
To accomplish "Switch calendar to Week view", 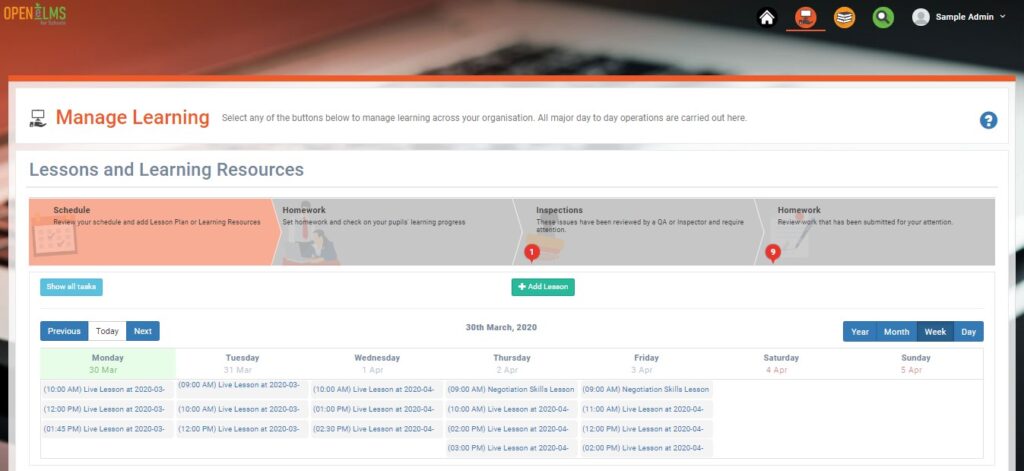I will click(935, 332).
